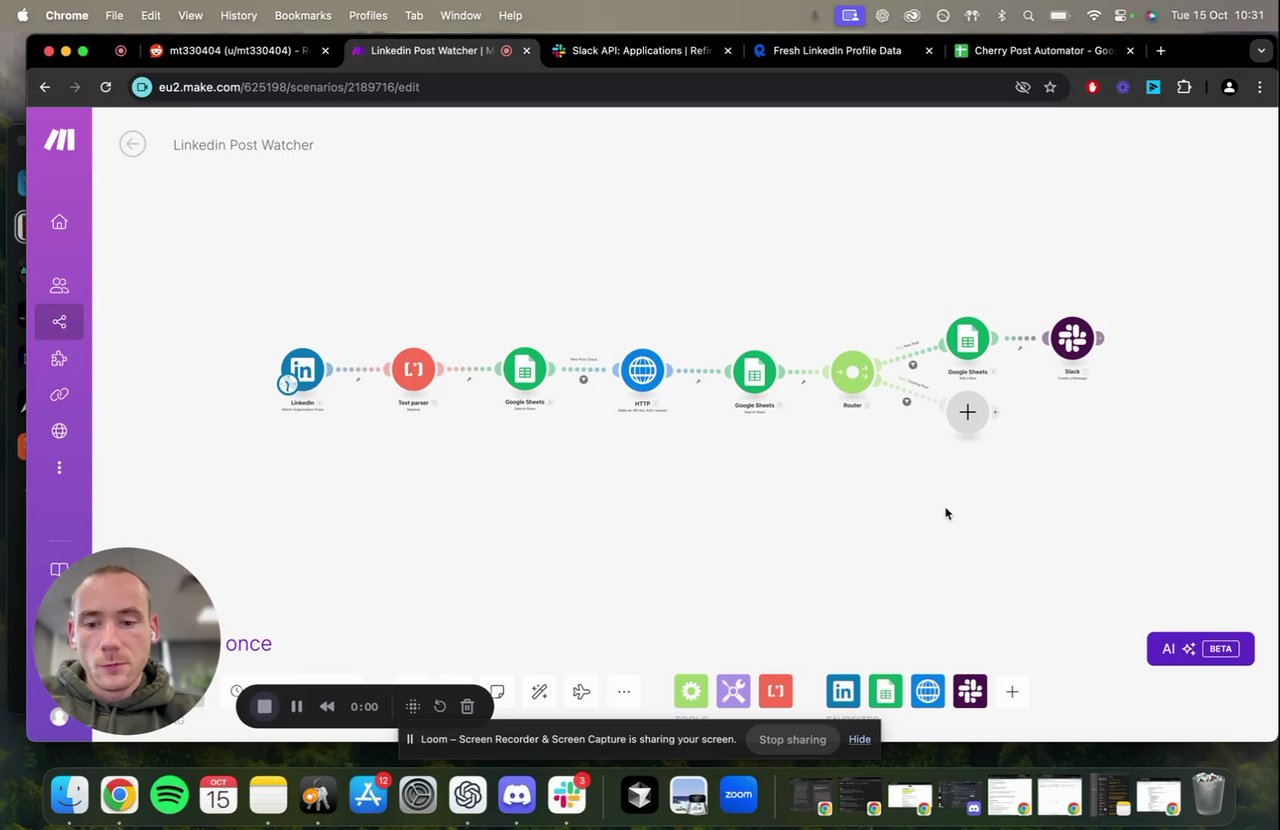
Task: Click the Loom drag-handle grid icon
Action: click(412, 706)
